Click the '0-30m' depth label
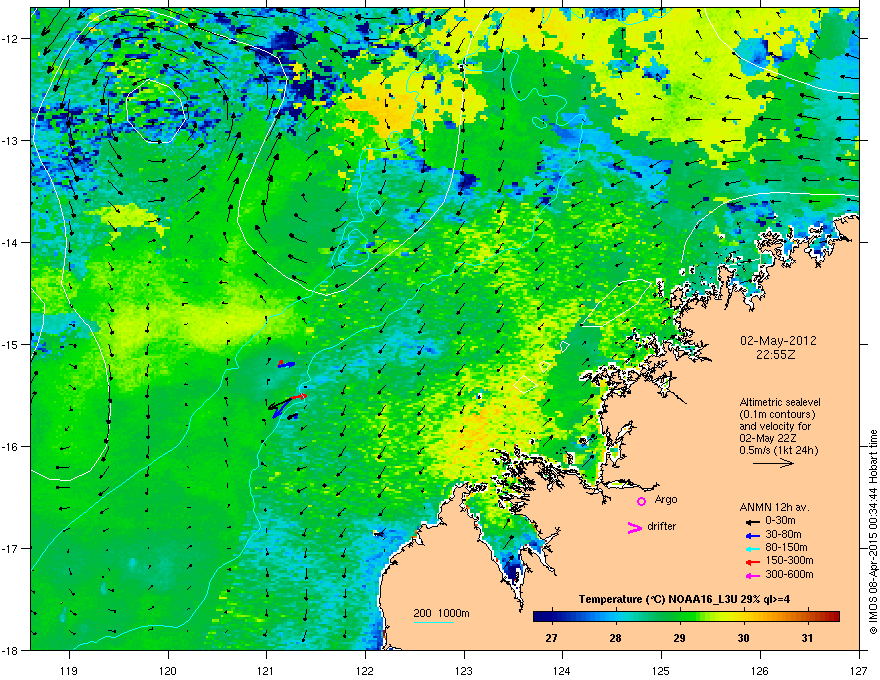Viewport: 880px width, 680px height. 780,521
